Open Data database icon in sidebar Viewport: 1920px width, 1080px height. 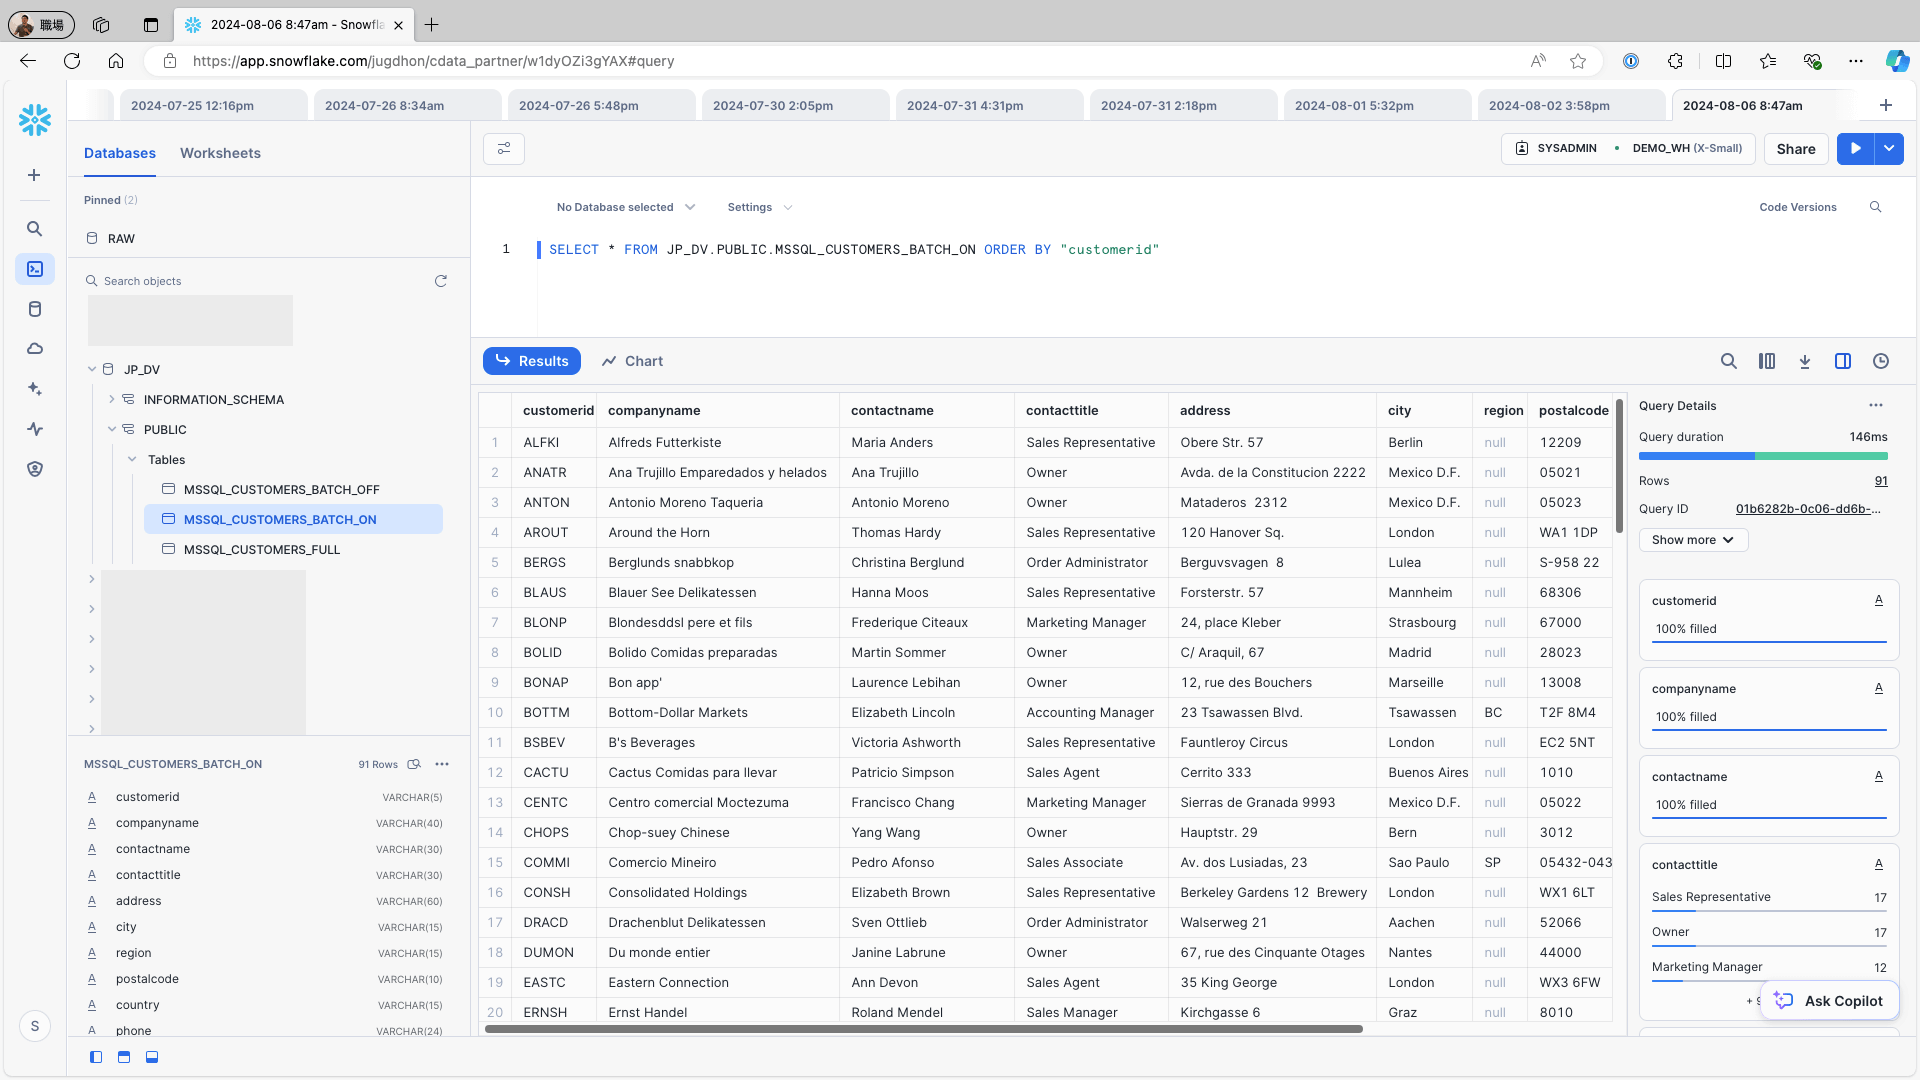pyautogui.click(x=35, y=309)
